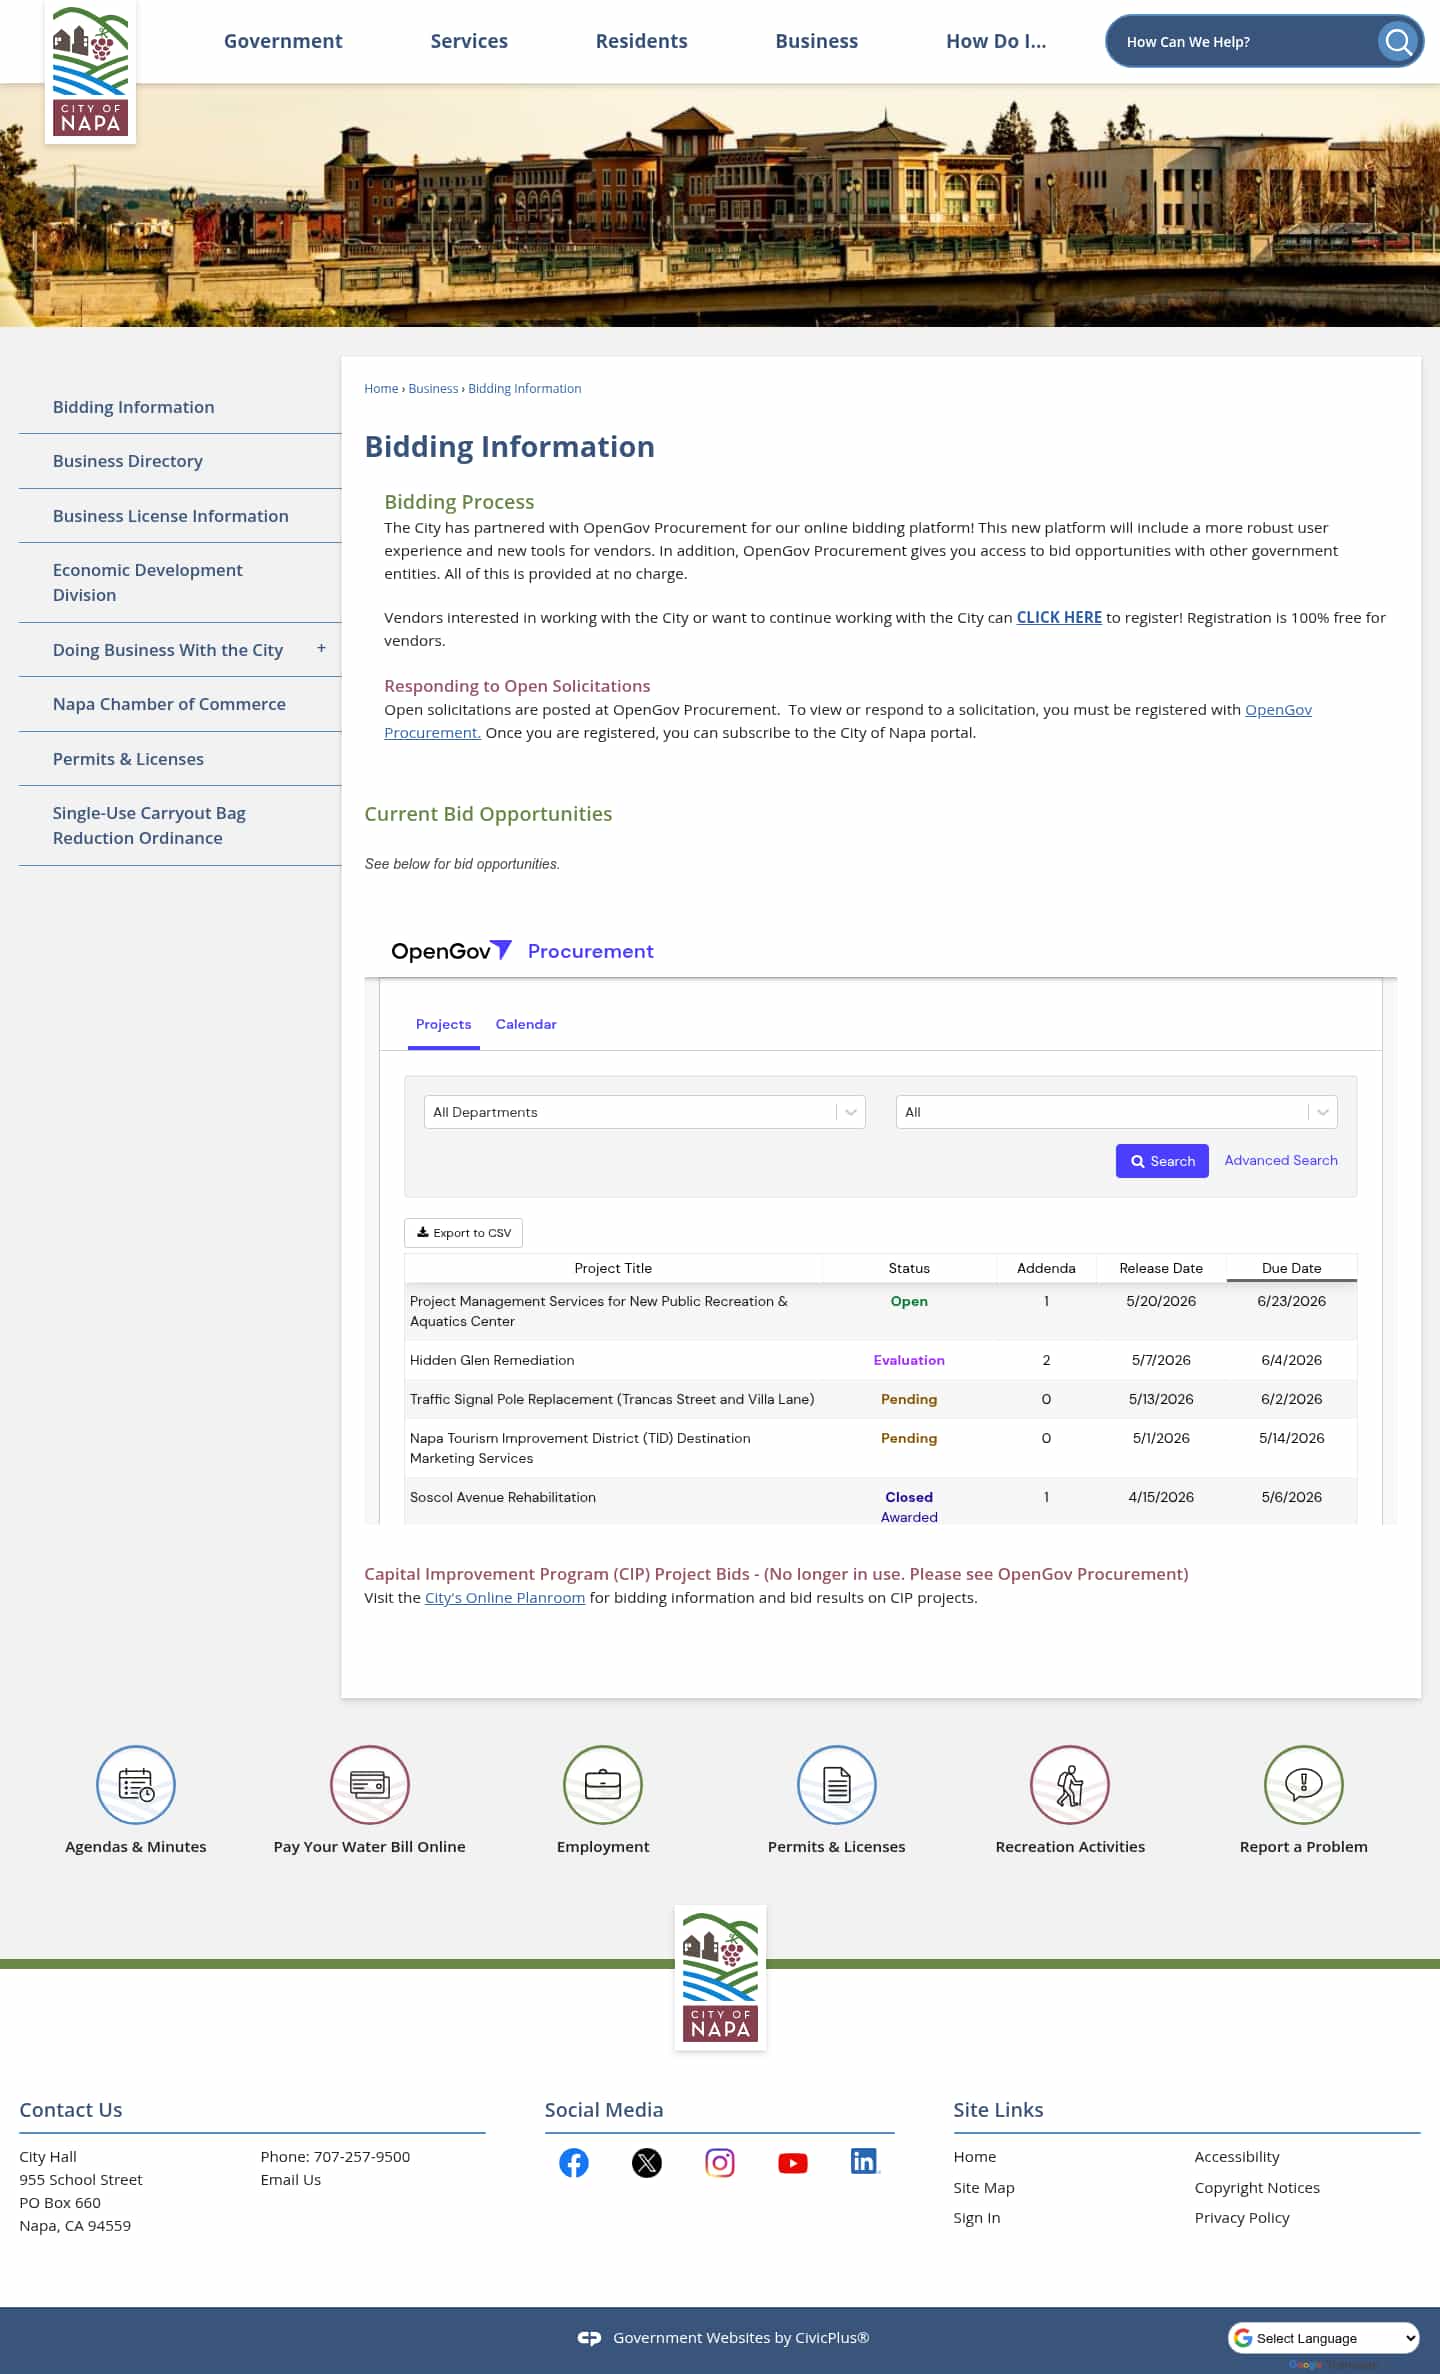Open the All status dropdown
The width and height of the screenshot is (1440, 2374).
point(1117,1112)
